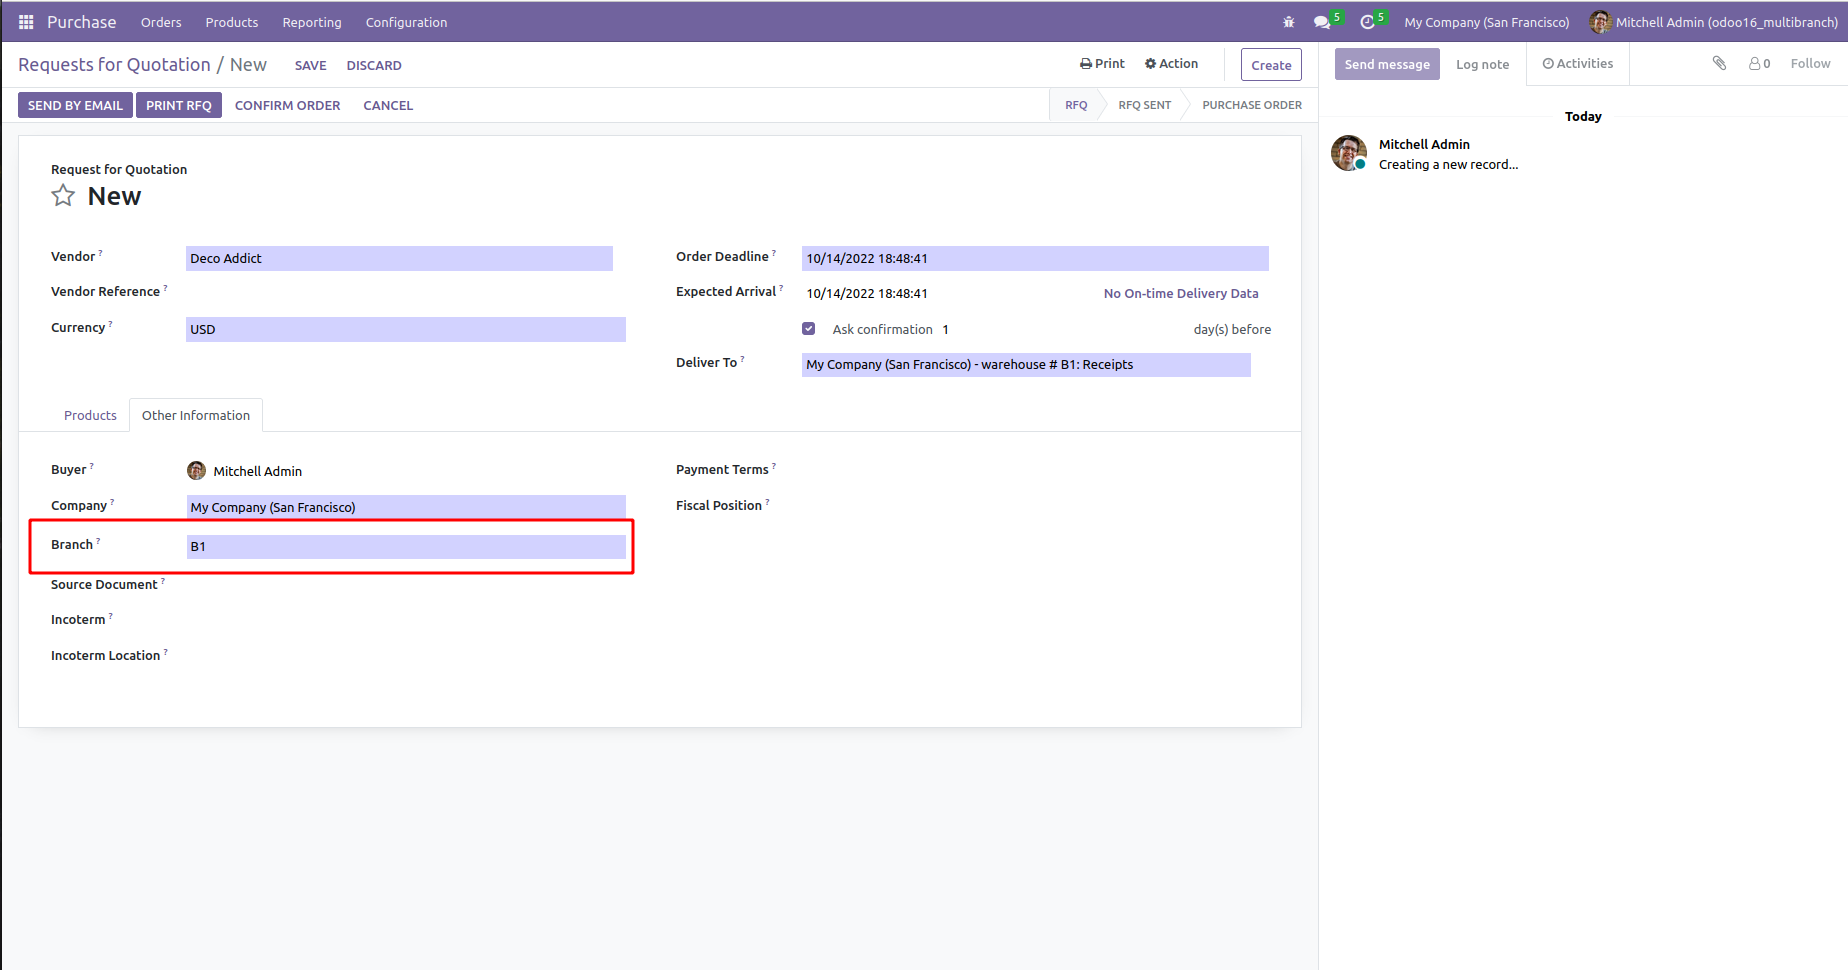Click the Order Deadline date field
Image resolution: width=1848 pixels, height=970 pixels.
point(1034,259)
